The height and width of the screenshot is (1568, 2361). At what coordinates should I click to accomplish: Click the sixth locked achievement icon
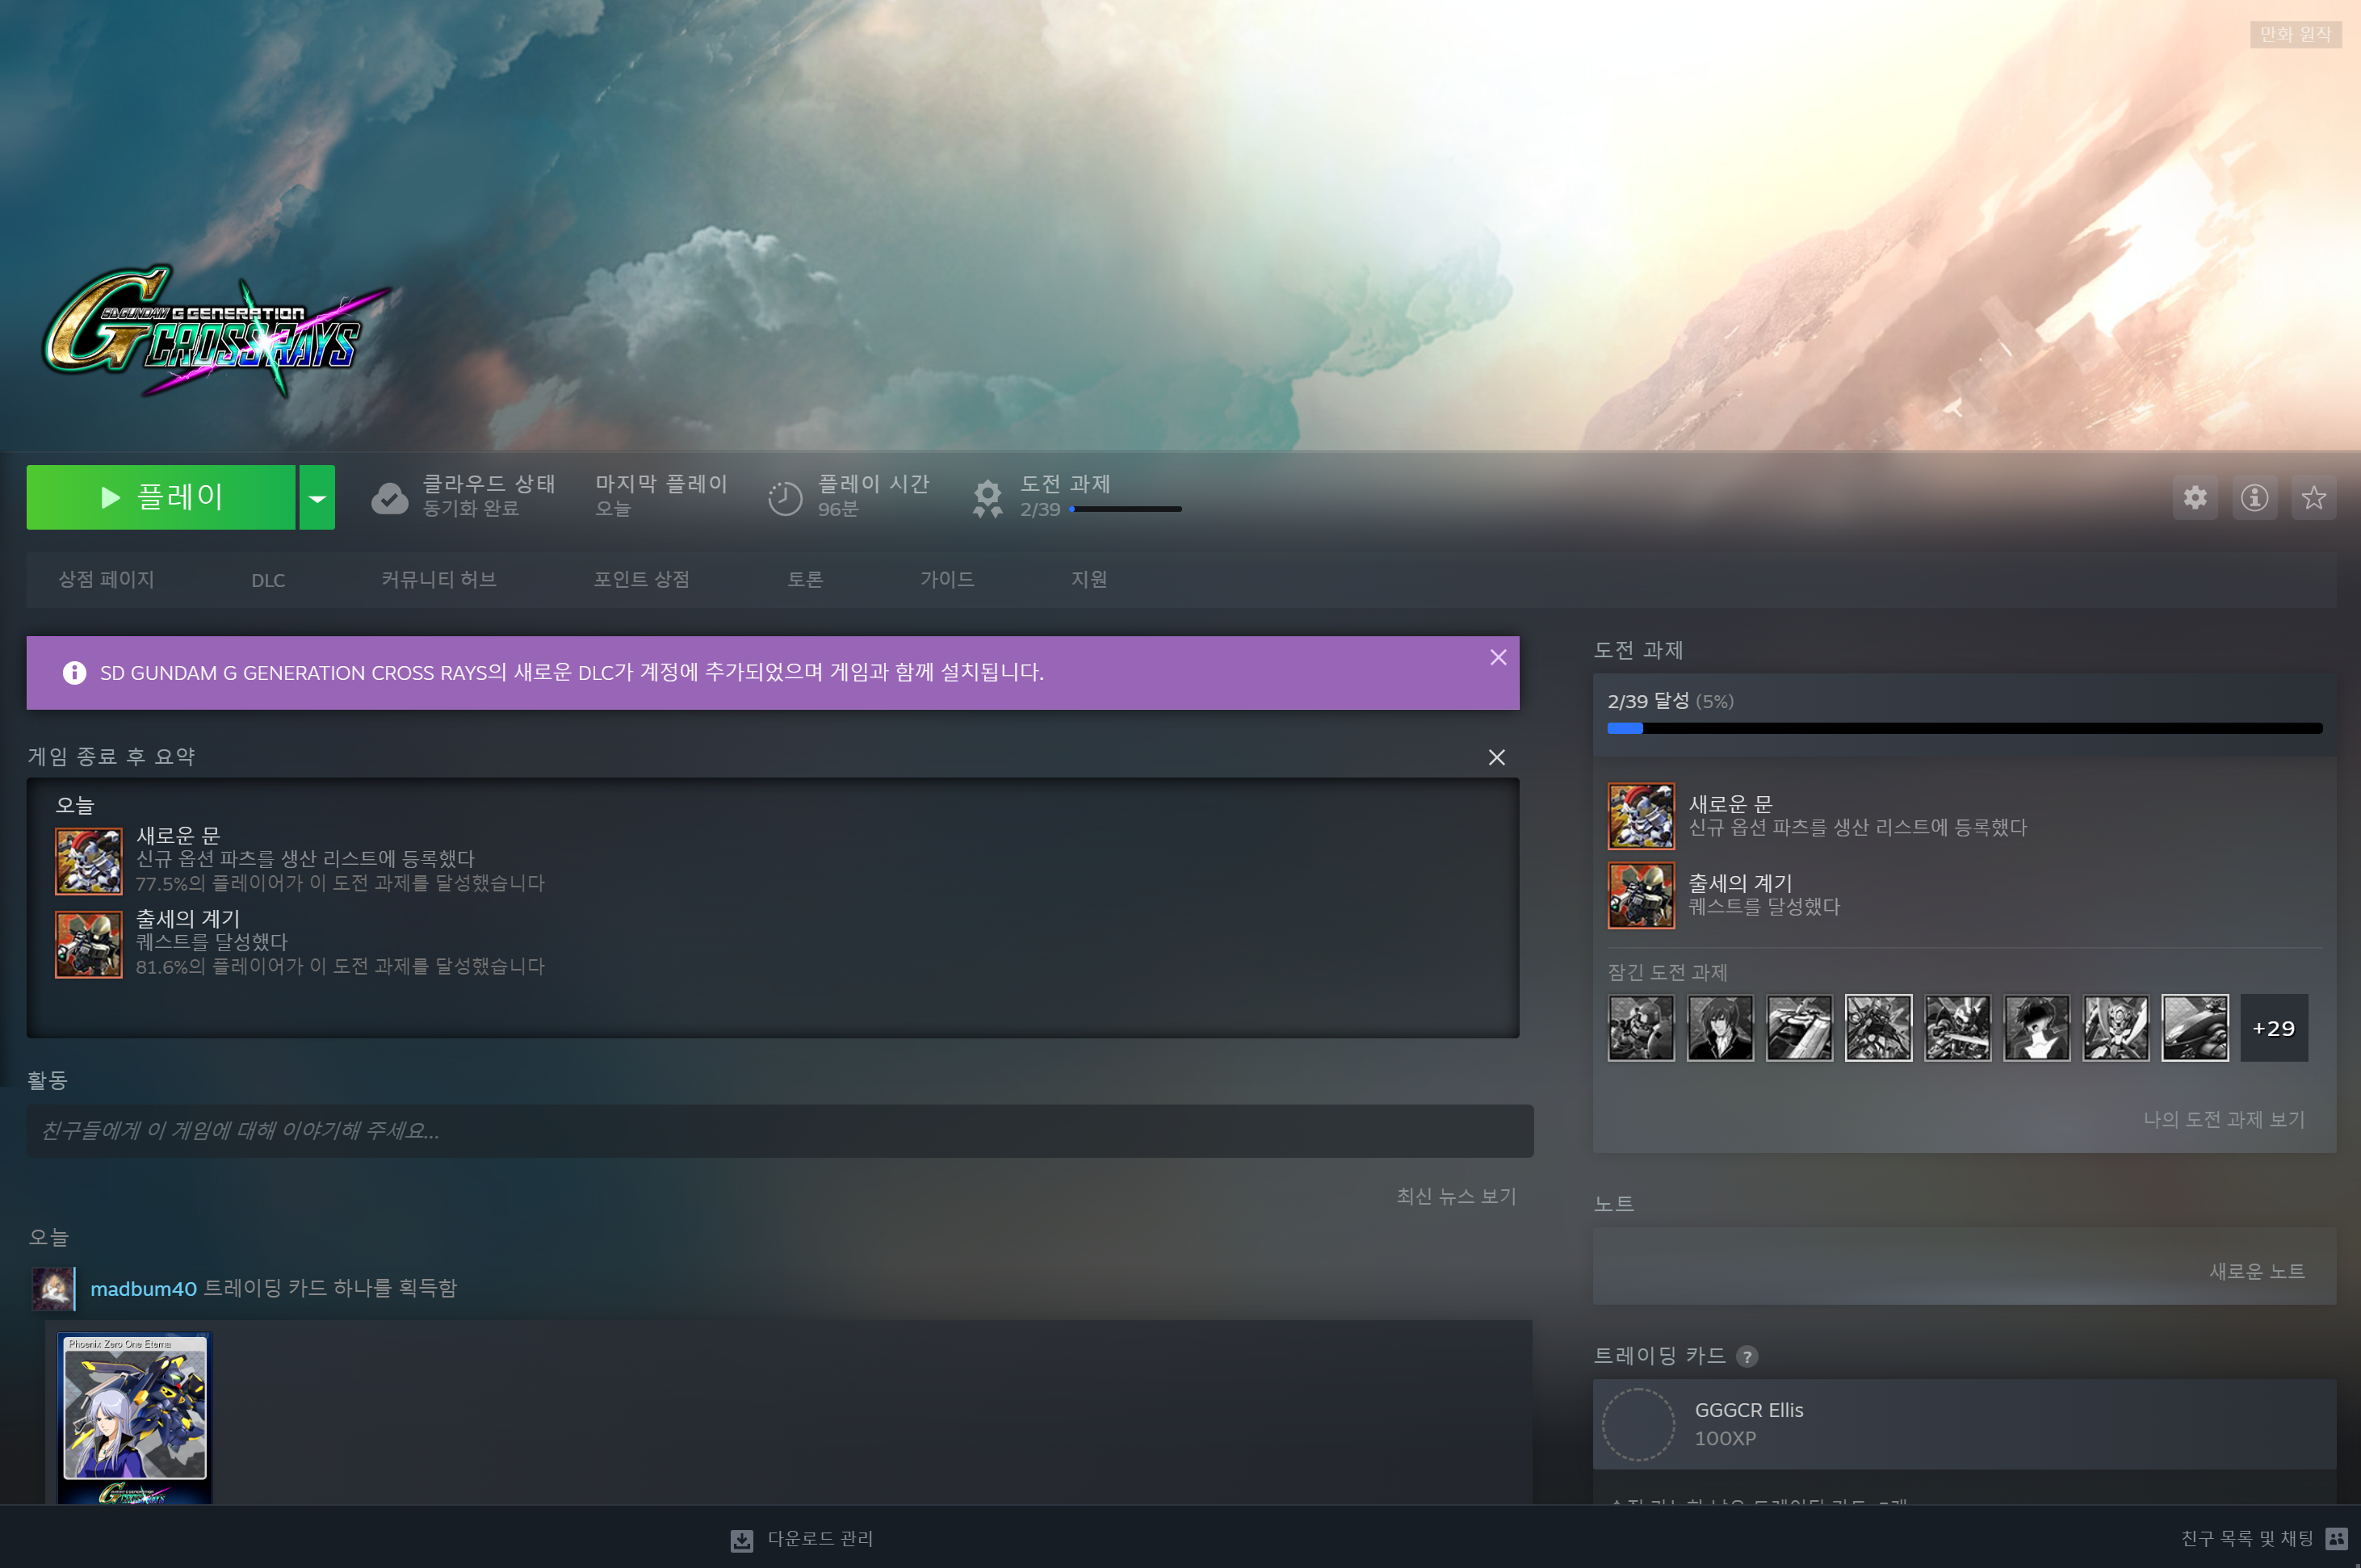[x=2036, y=1027]
